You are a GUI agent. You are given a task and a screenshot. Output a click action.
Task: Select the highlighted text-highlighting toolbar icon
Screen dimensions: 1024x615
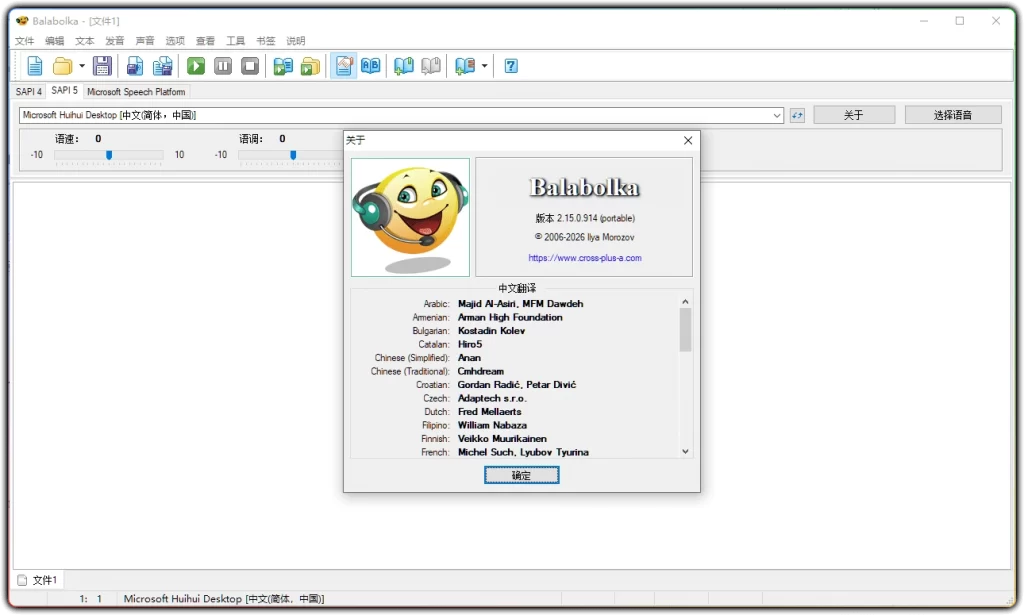tap(341, 66)
